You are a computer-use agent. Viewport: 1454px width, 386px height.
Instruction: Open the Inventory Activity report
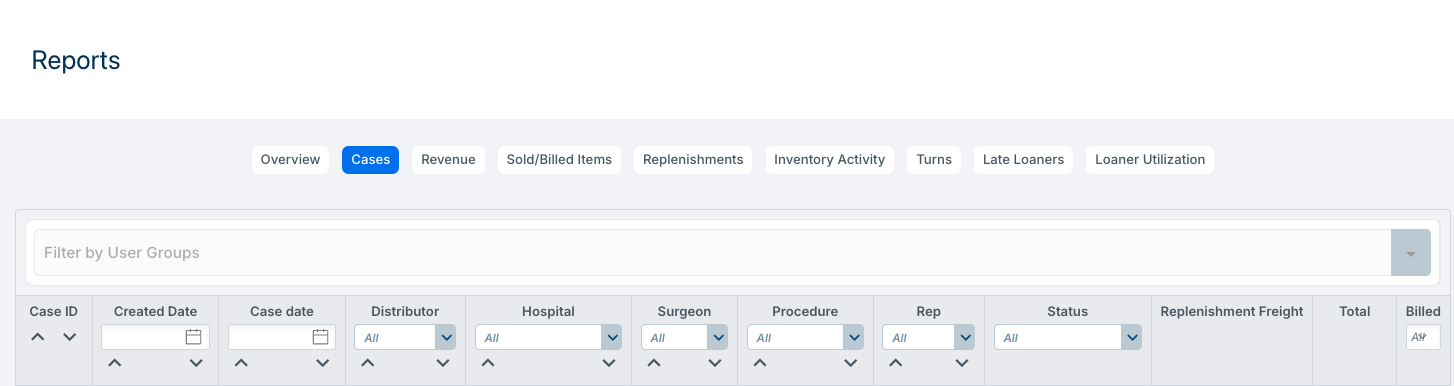pos(830,160)
